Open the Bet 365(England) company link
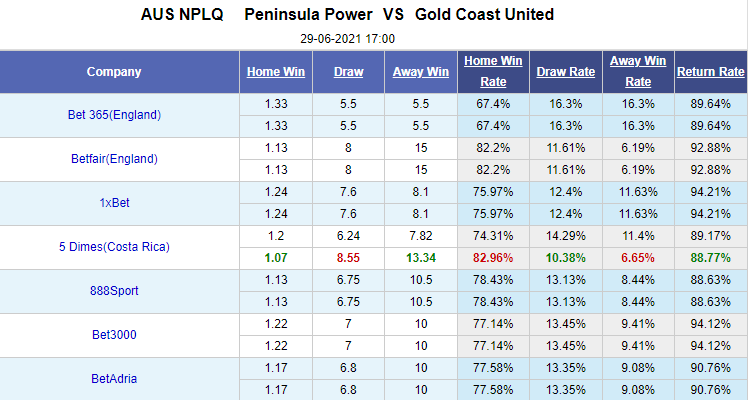The height and width of the screenshot is (400, 749). [114, 115]
